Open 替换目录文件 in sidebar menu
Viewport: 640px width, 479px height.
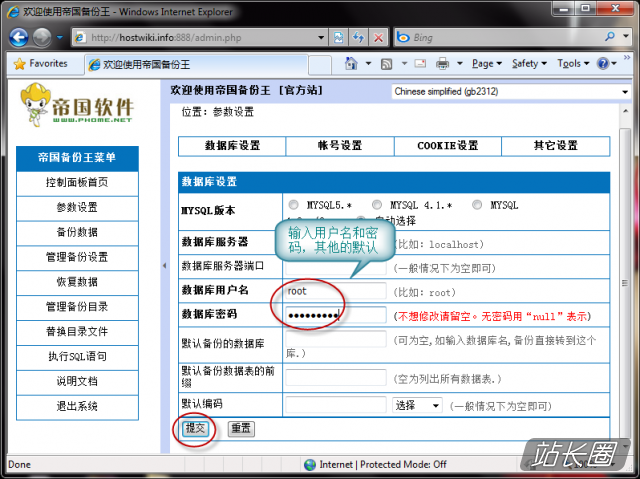coord(77,332)
